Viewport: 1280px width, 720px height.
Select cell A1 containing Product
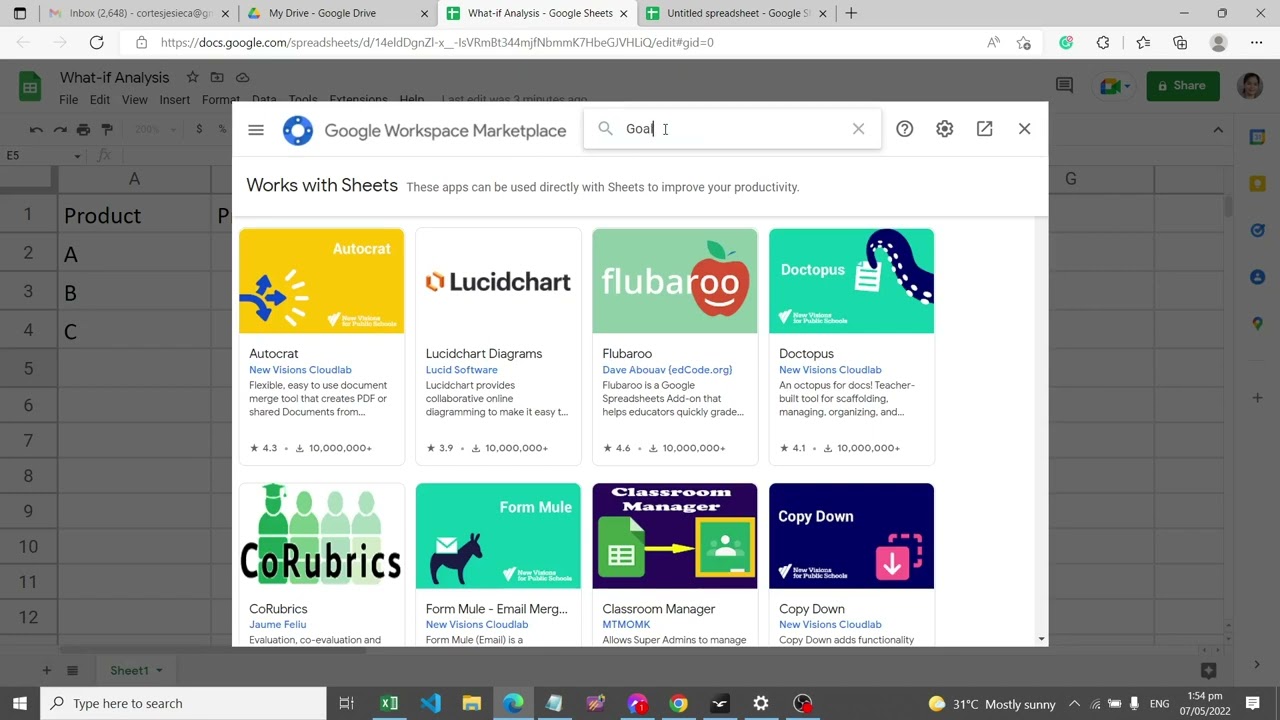click(x=134, y=215)
